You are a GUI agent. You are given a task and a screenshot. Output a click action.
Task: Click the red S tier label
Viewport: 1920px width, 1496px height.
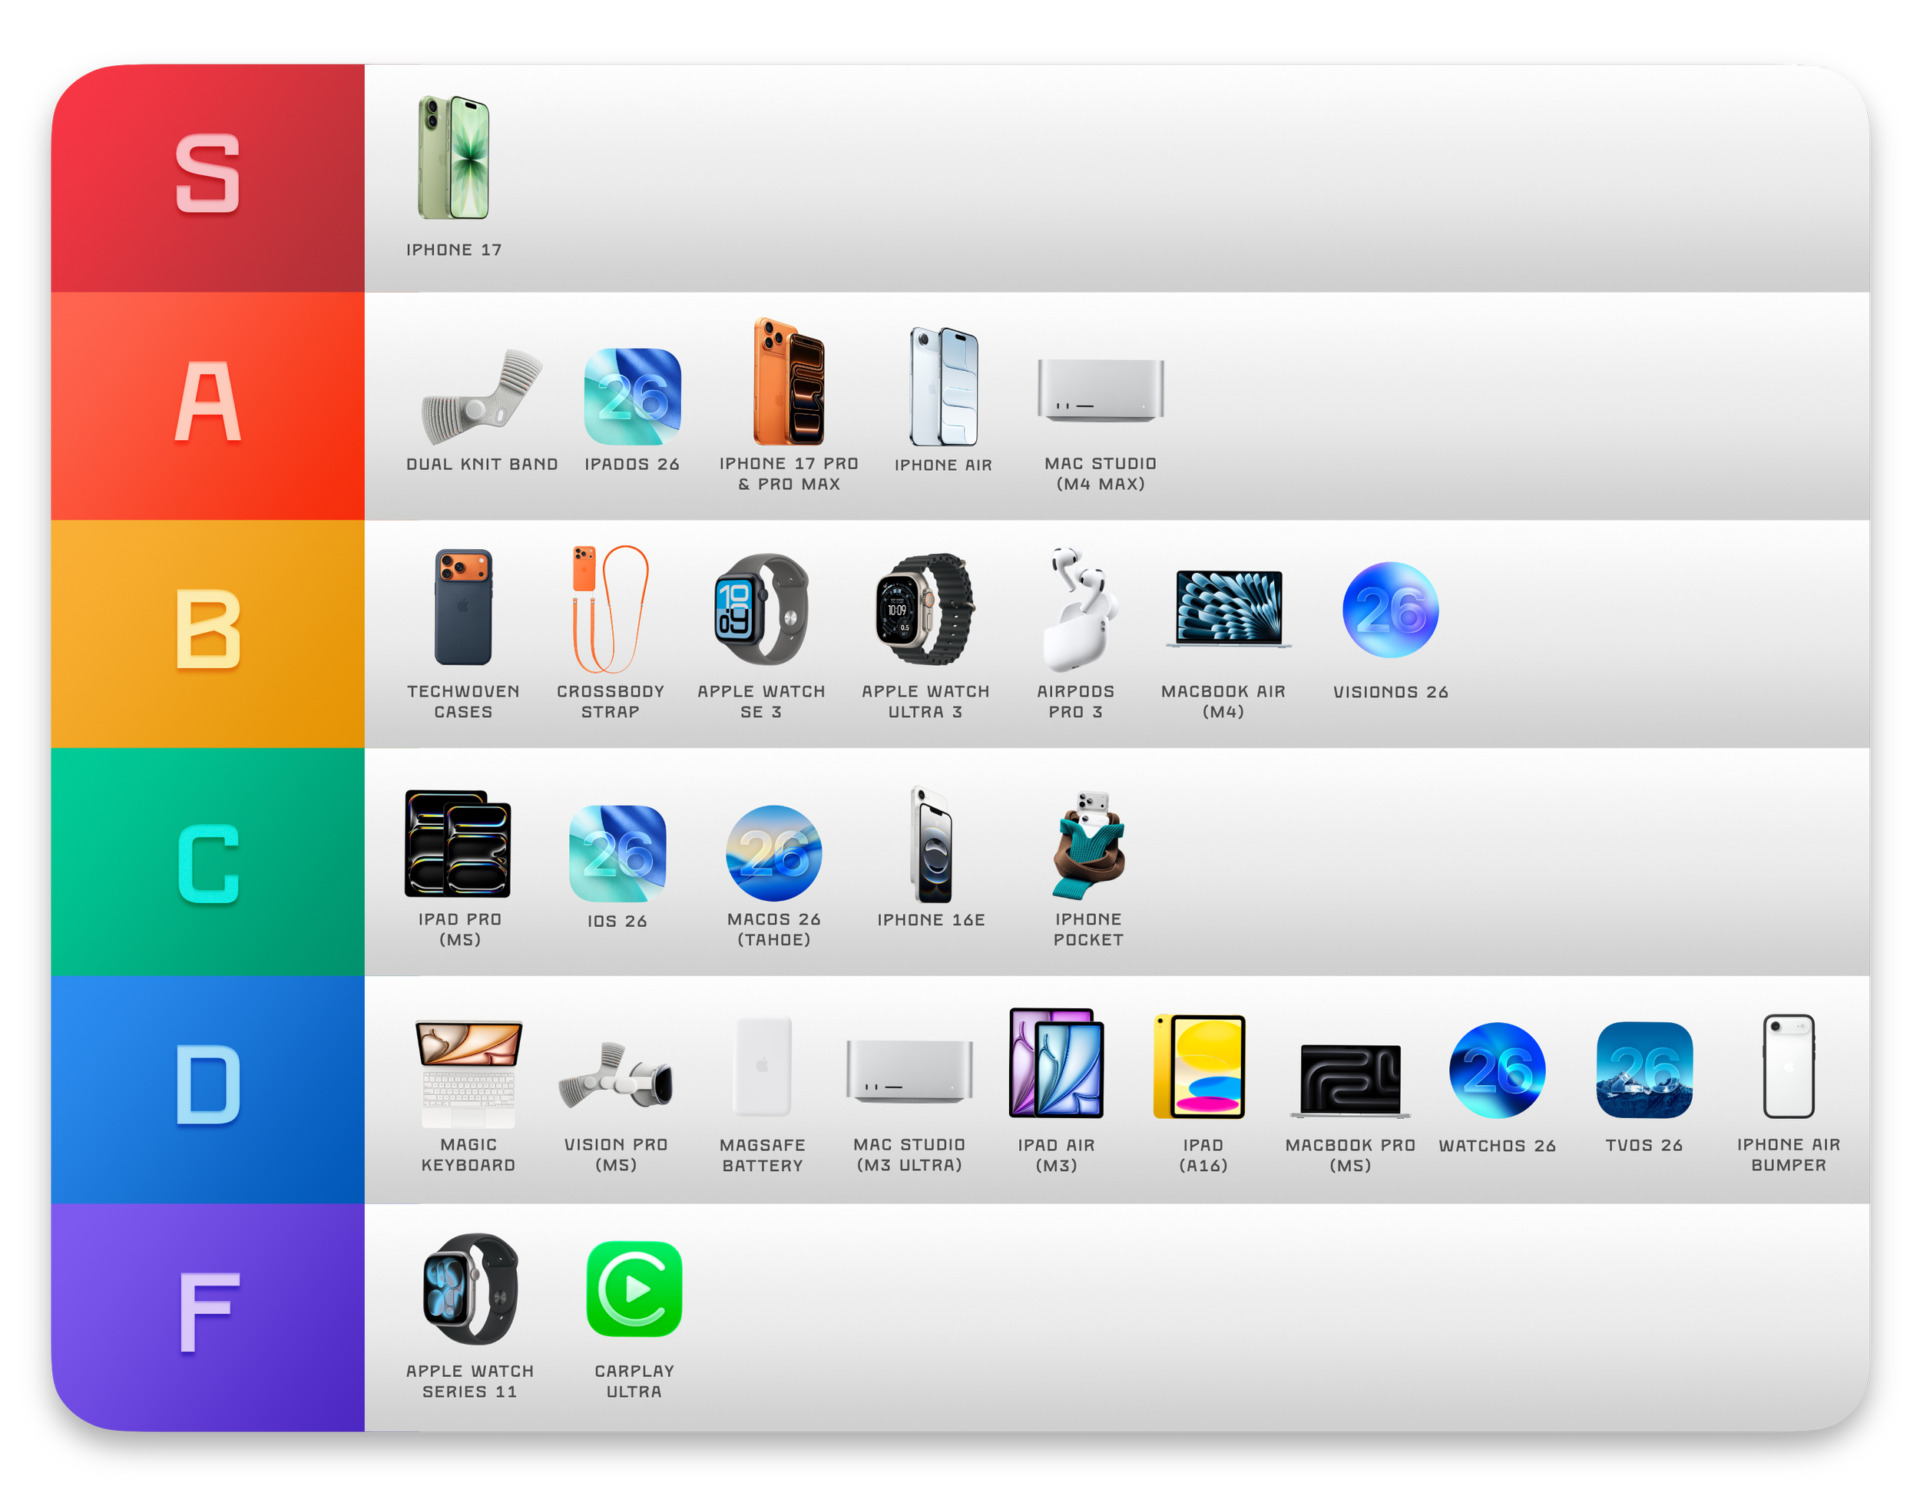208,178
